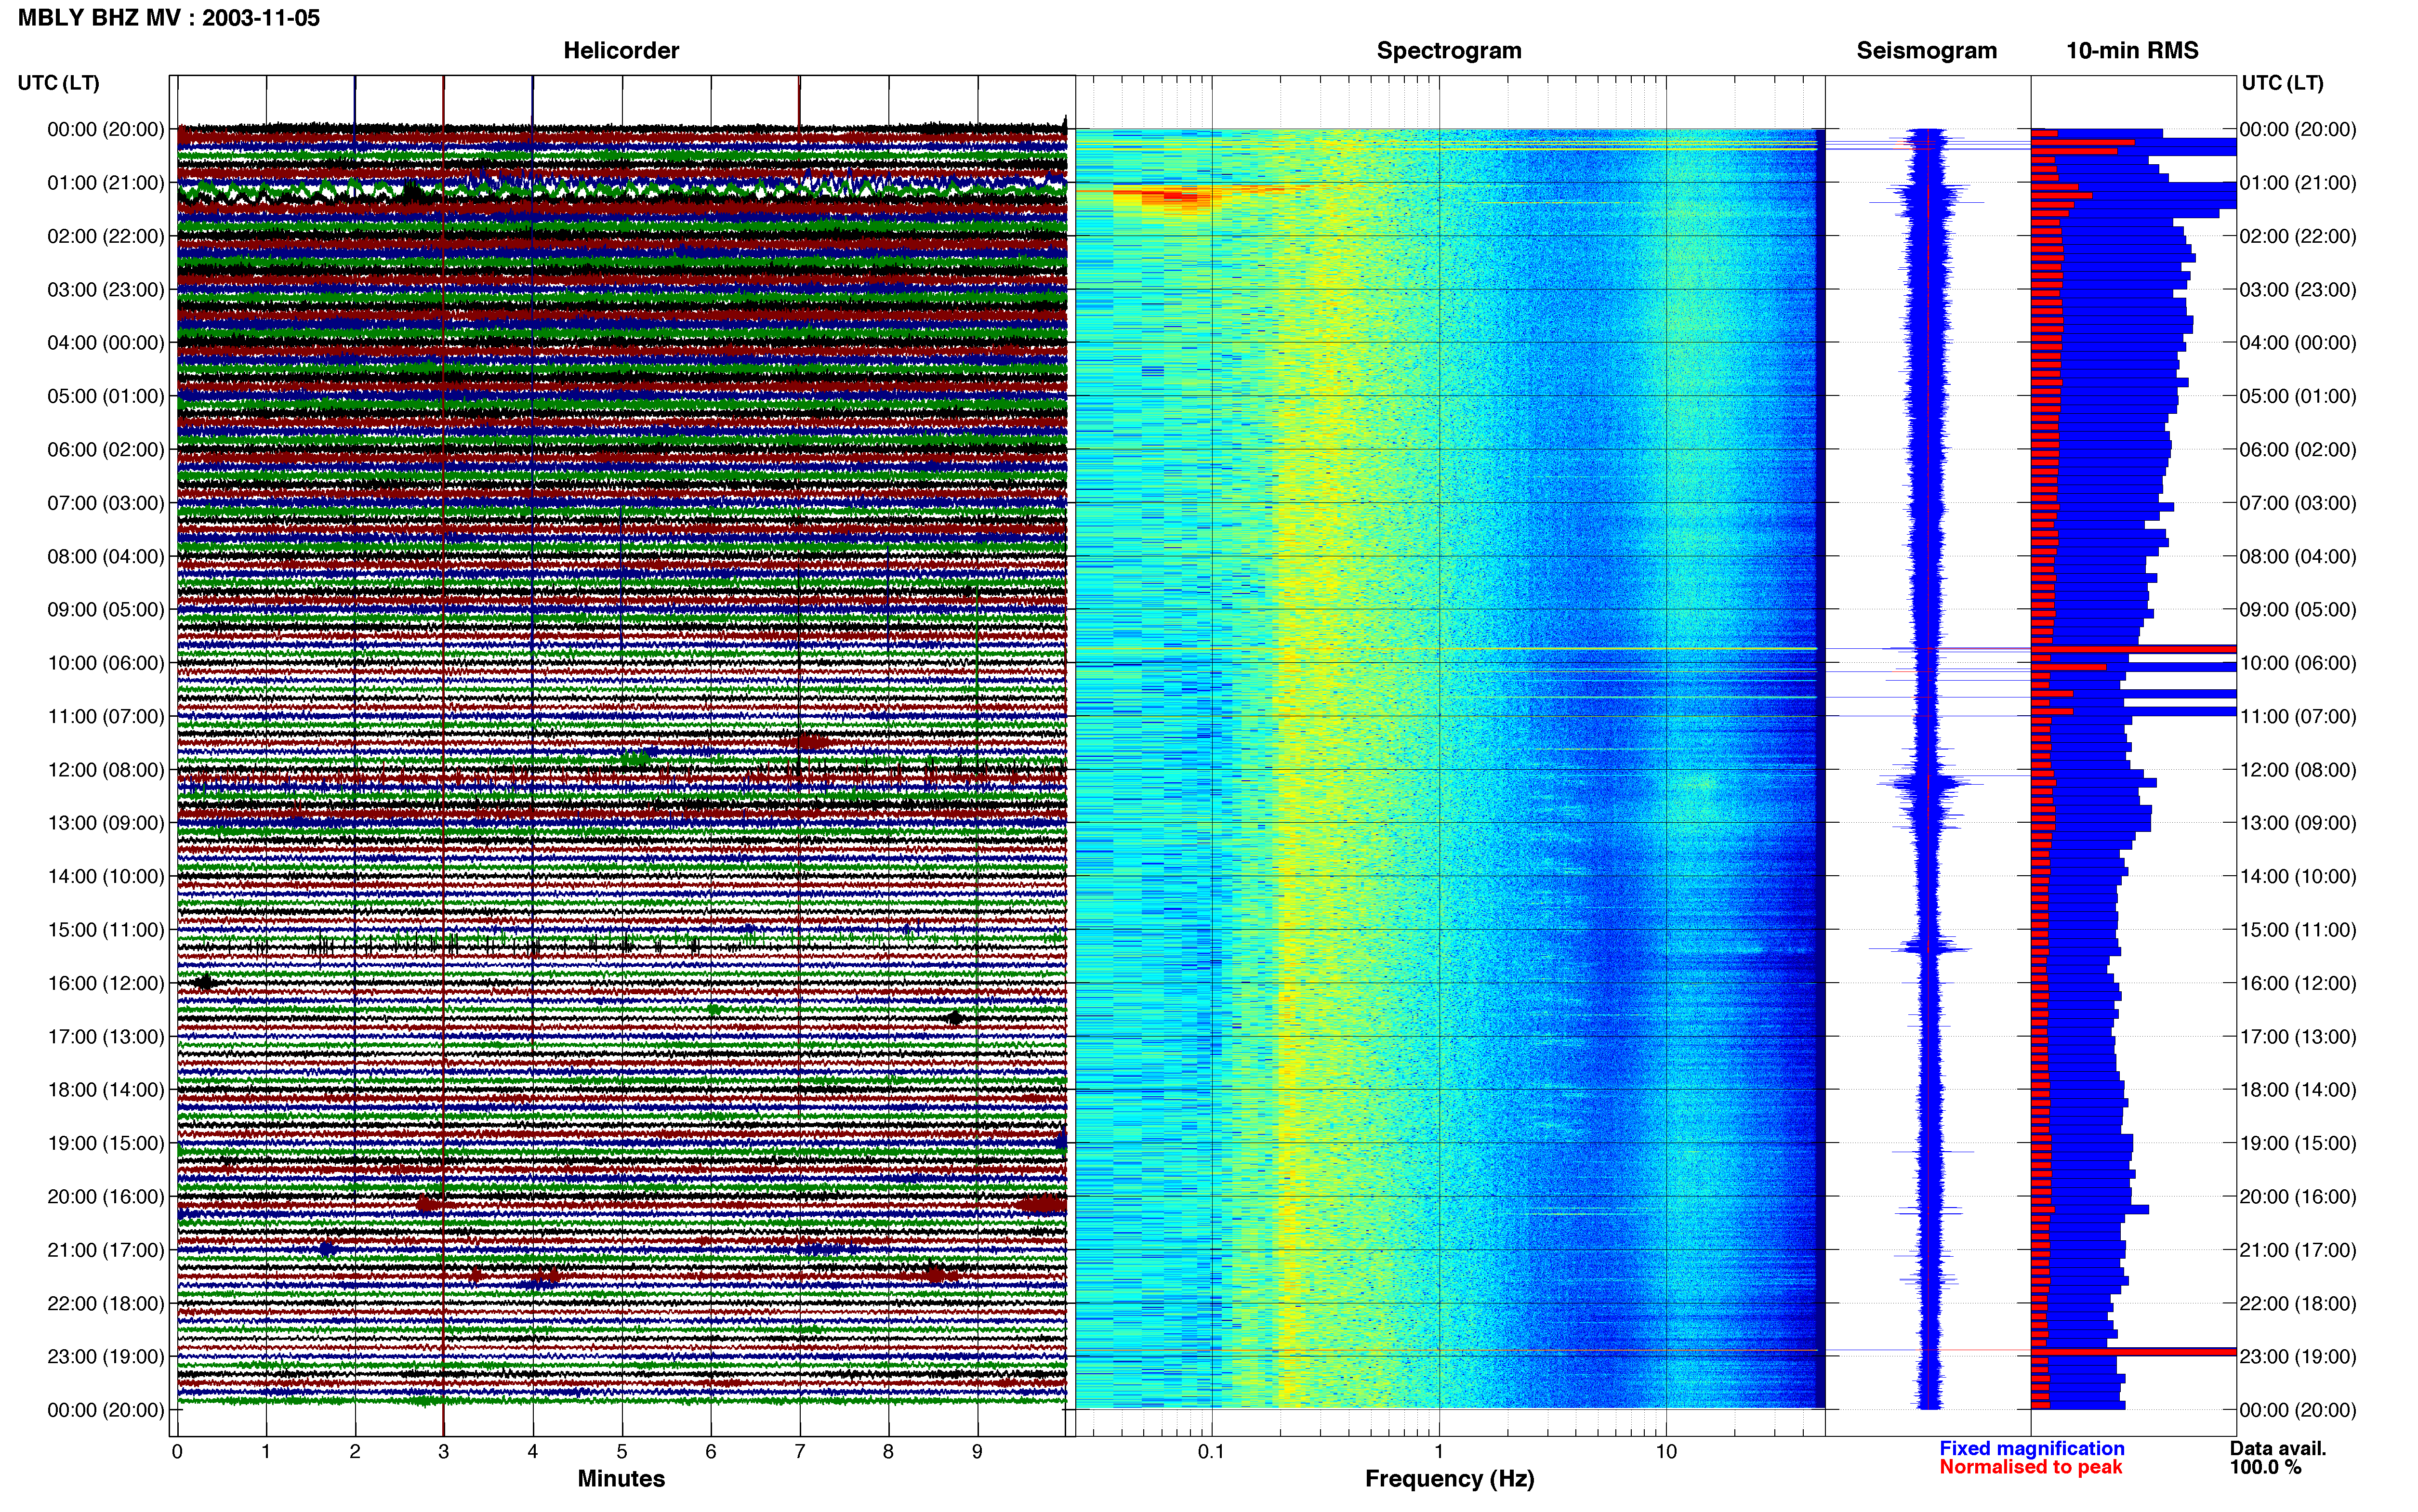The height and width of the screenshot is (1512, 2418).
Task: Click the dark red event burst at 20:00 line end
Action: (x=1042, y=1204)
